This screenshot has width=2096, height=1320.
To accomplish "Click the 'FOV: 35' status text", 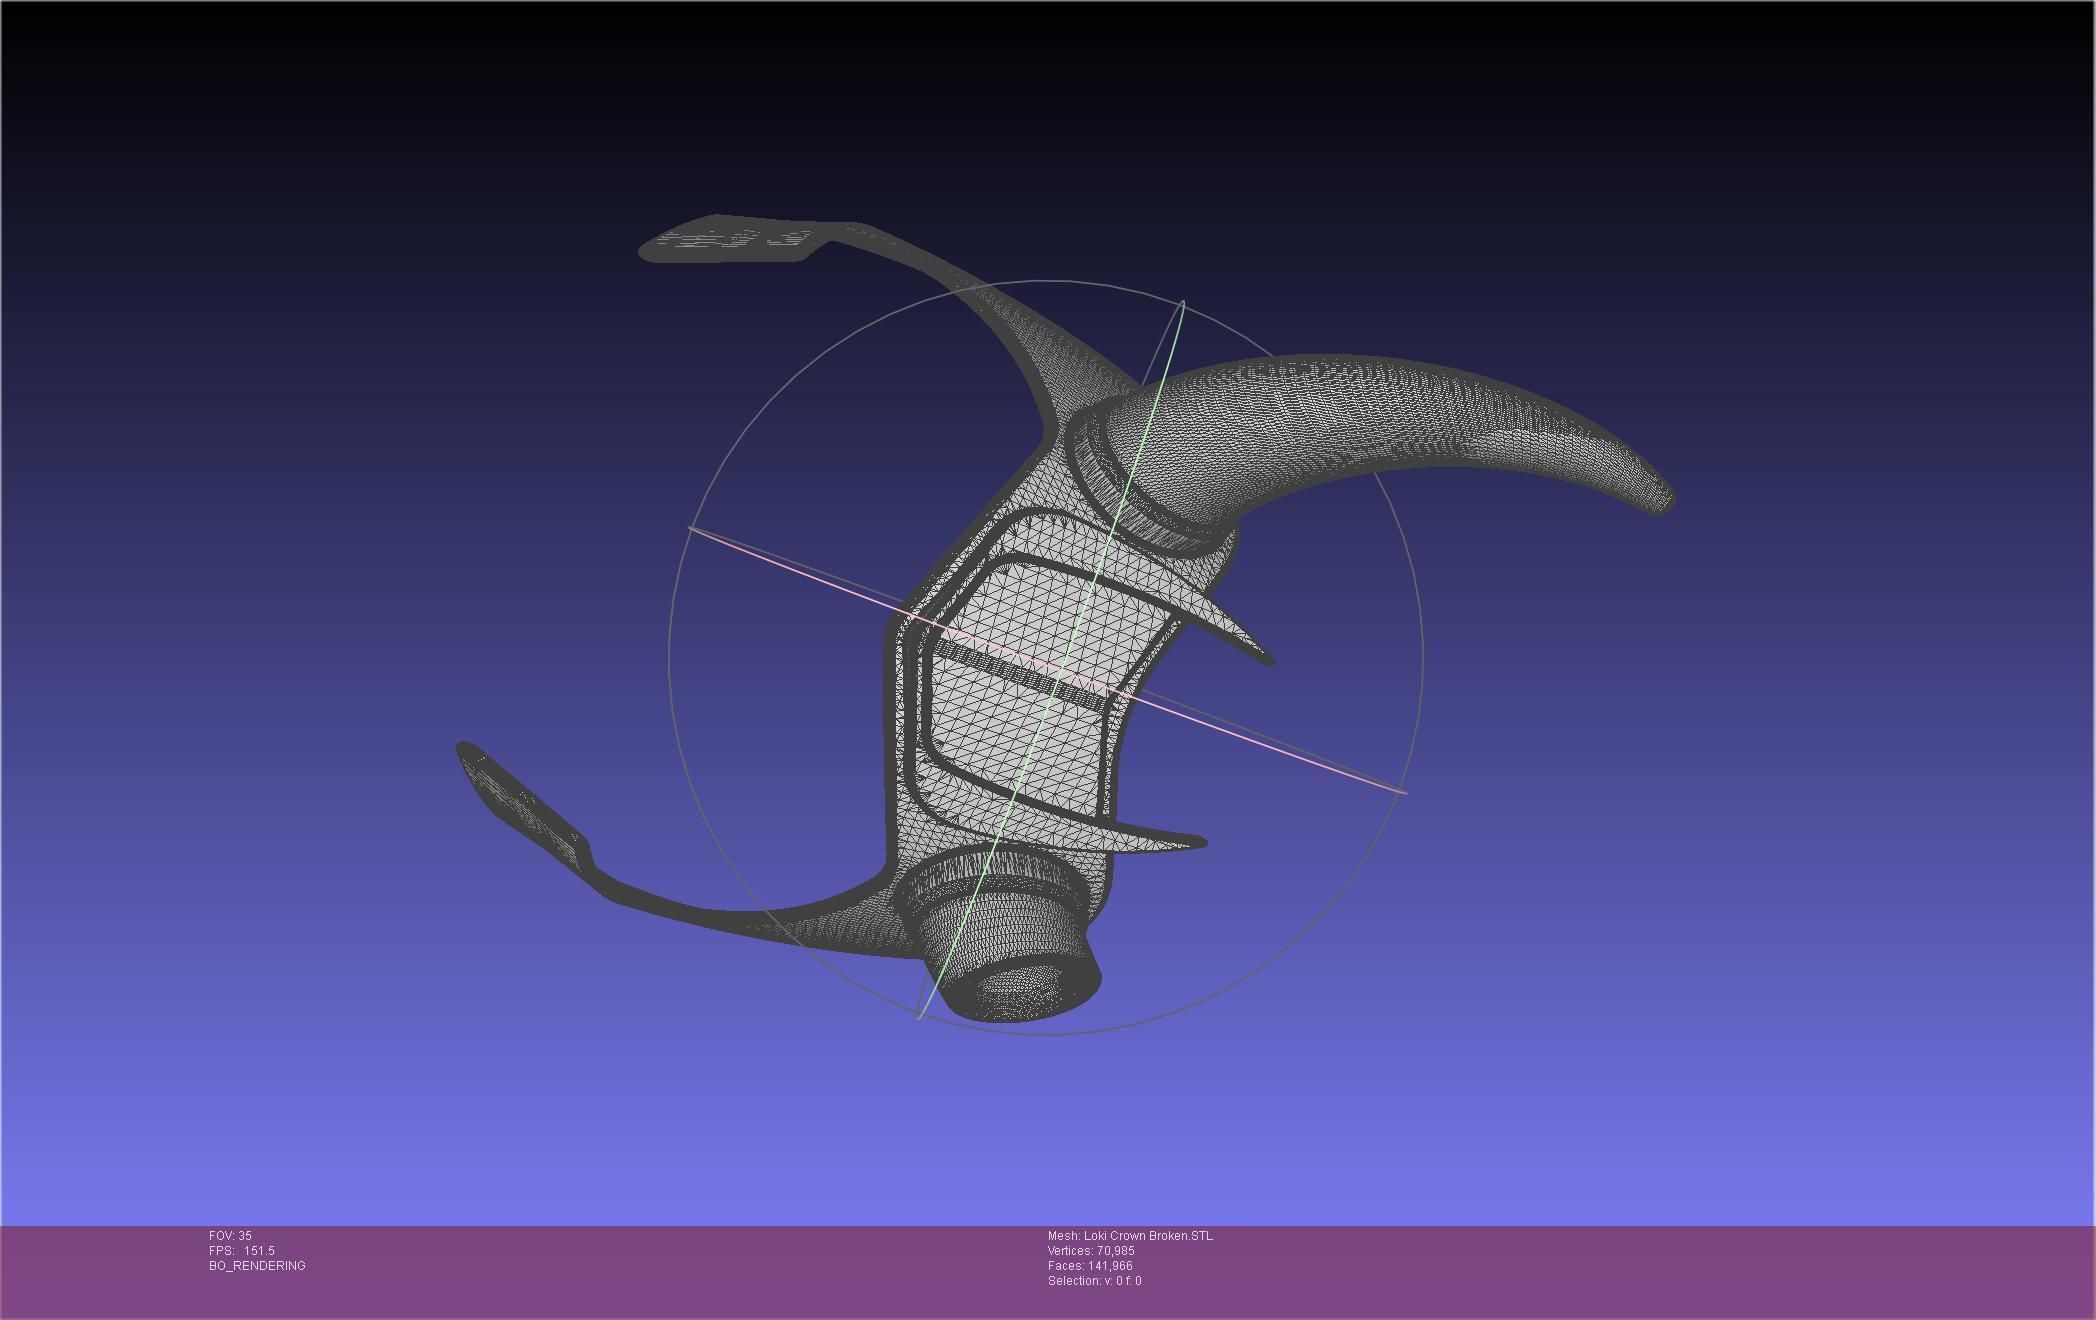I will [x=230, y=1236].
